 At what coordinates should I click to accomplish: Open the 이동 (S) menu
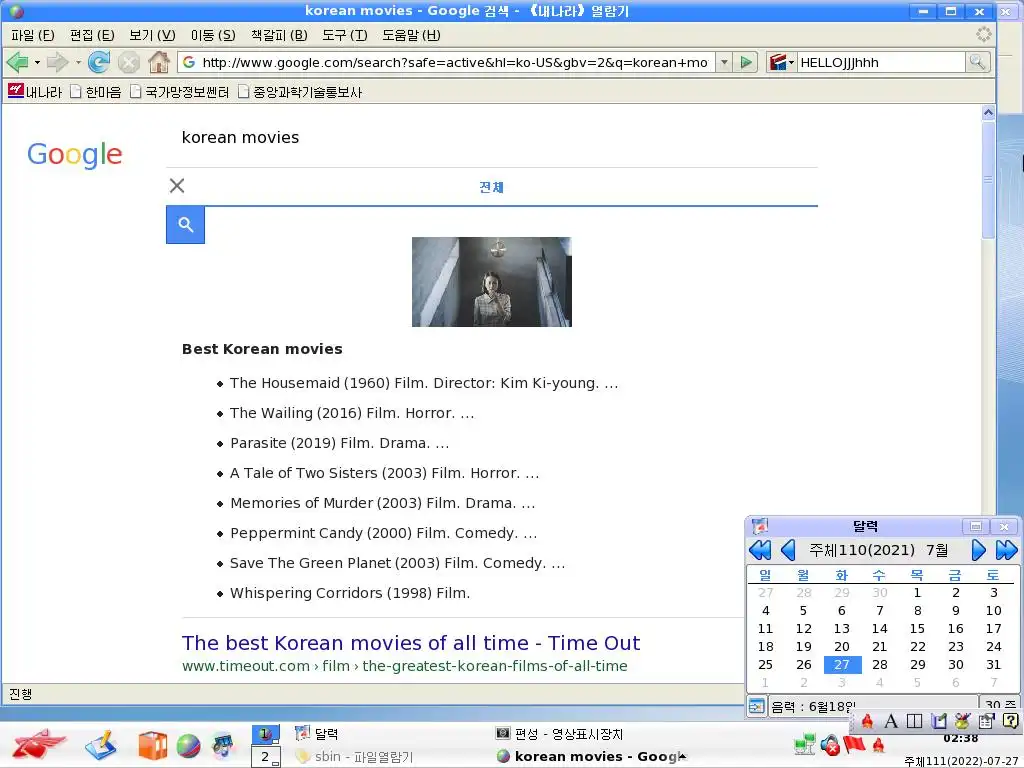(213, 35)
